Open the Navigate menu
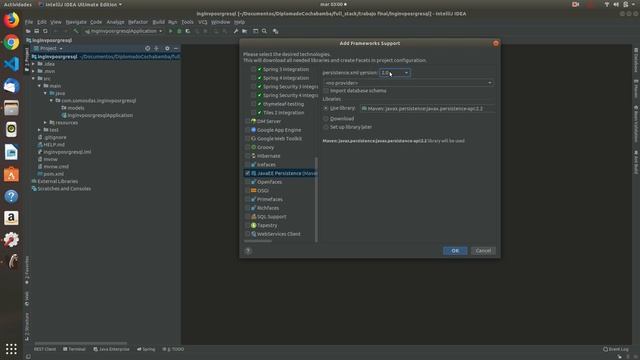Image resolution: width=640 pixels, height=360 pixels. (76, 22)
